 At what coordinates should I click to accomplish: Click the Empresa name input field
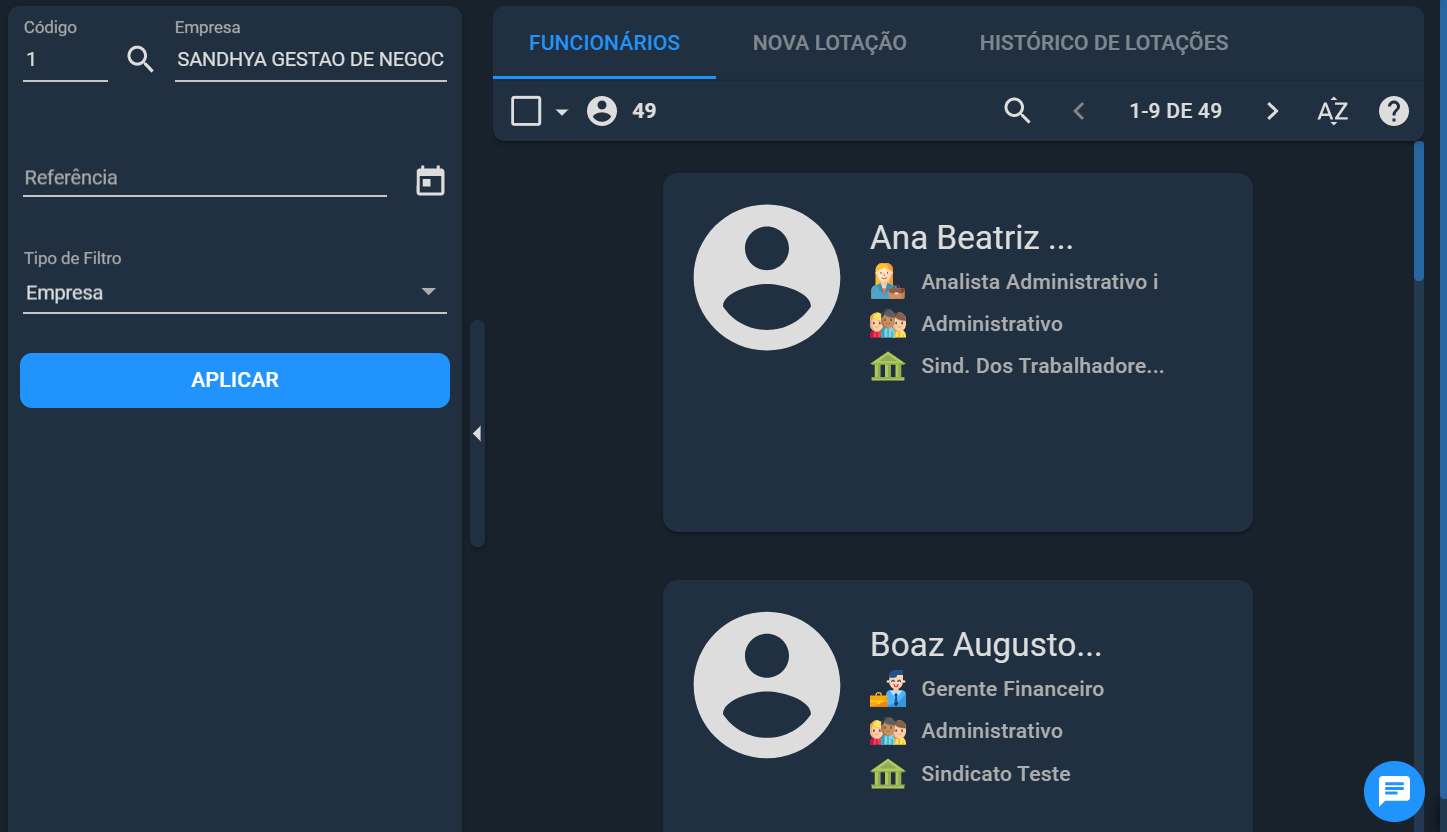(311, 60)
